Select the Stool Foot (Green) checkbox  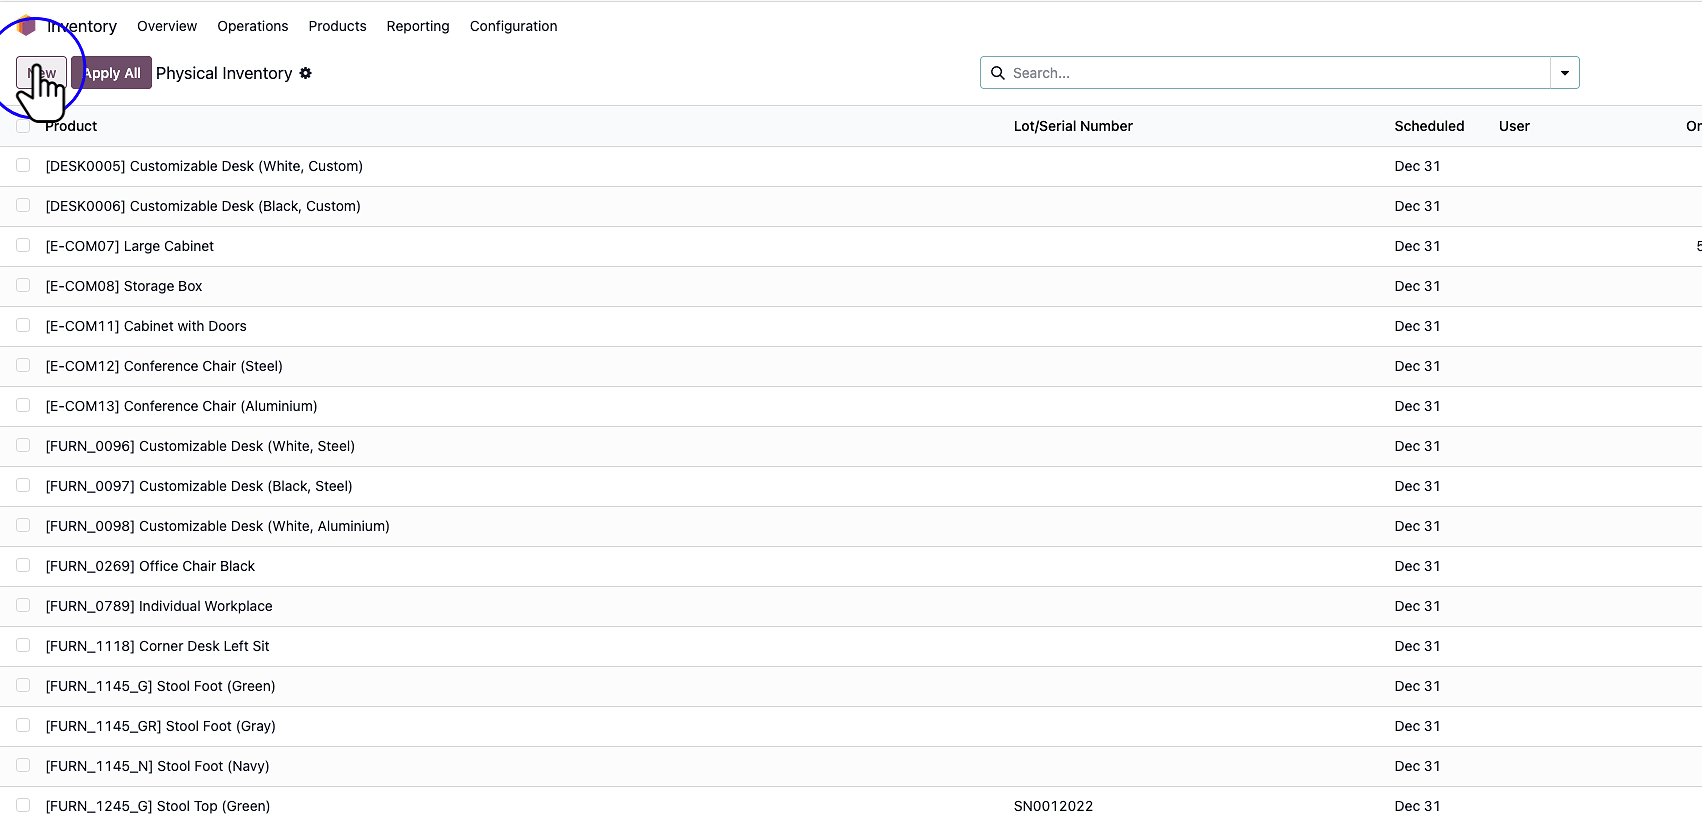click(23, 686)
